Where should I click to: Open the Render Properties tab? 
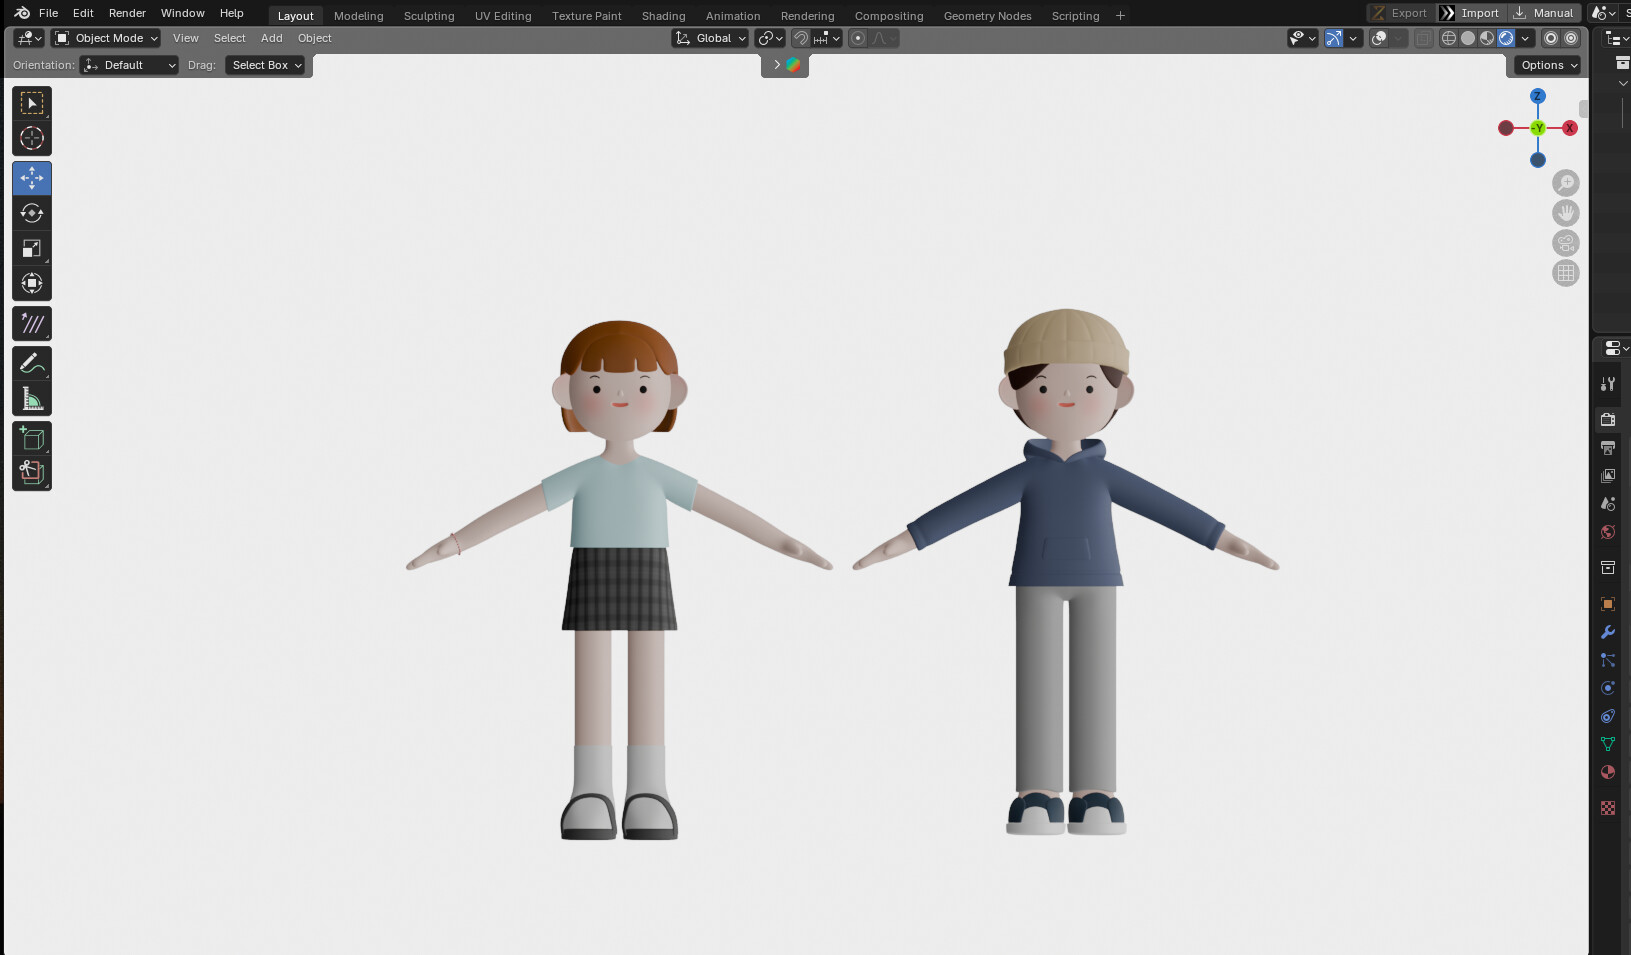pyautogui.click(x=1608, y=420)
